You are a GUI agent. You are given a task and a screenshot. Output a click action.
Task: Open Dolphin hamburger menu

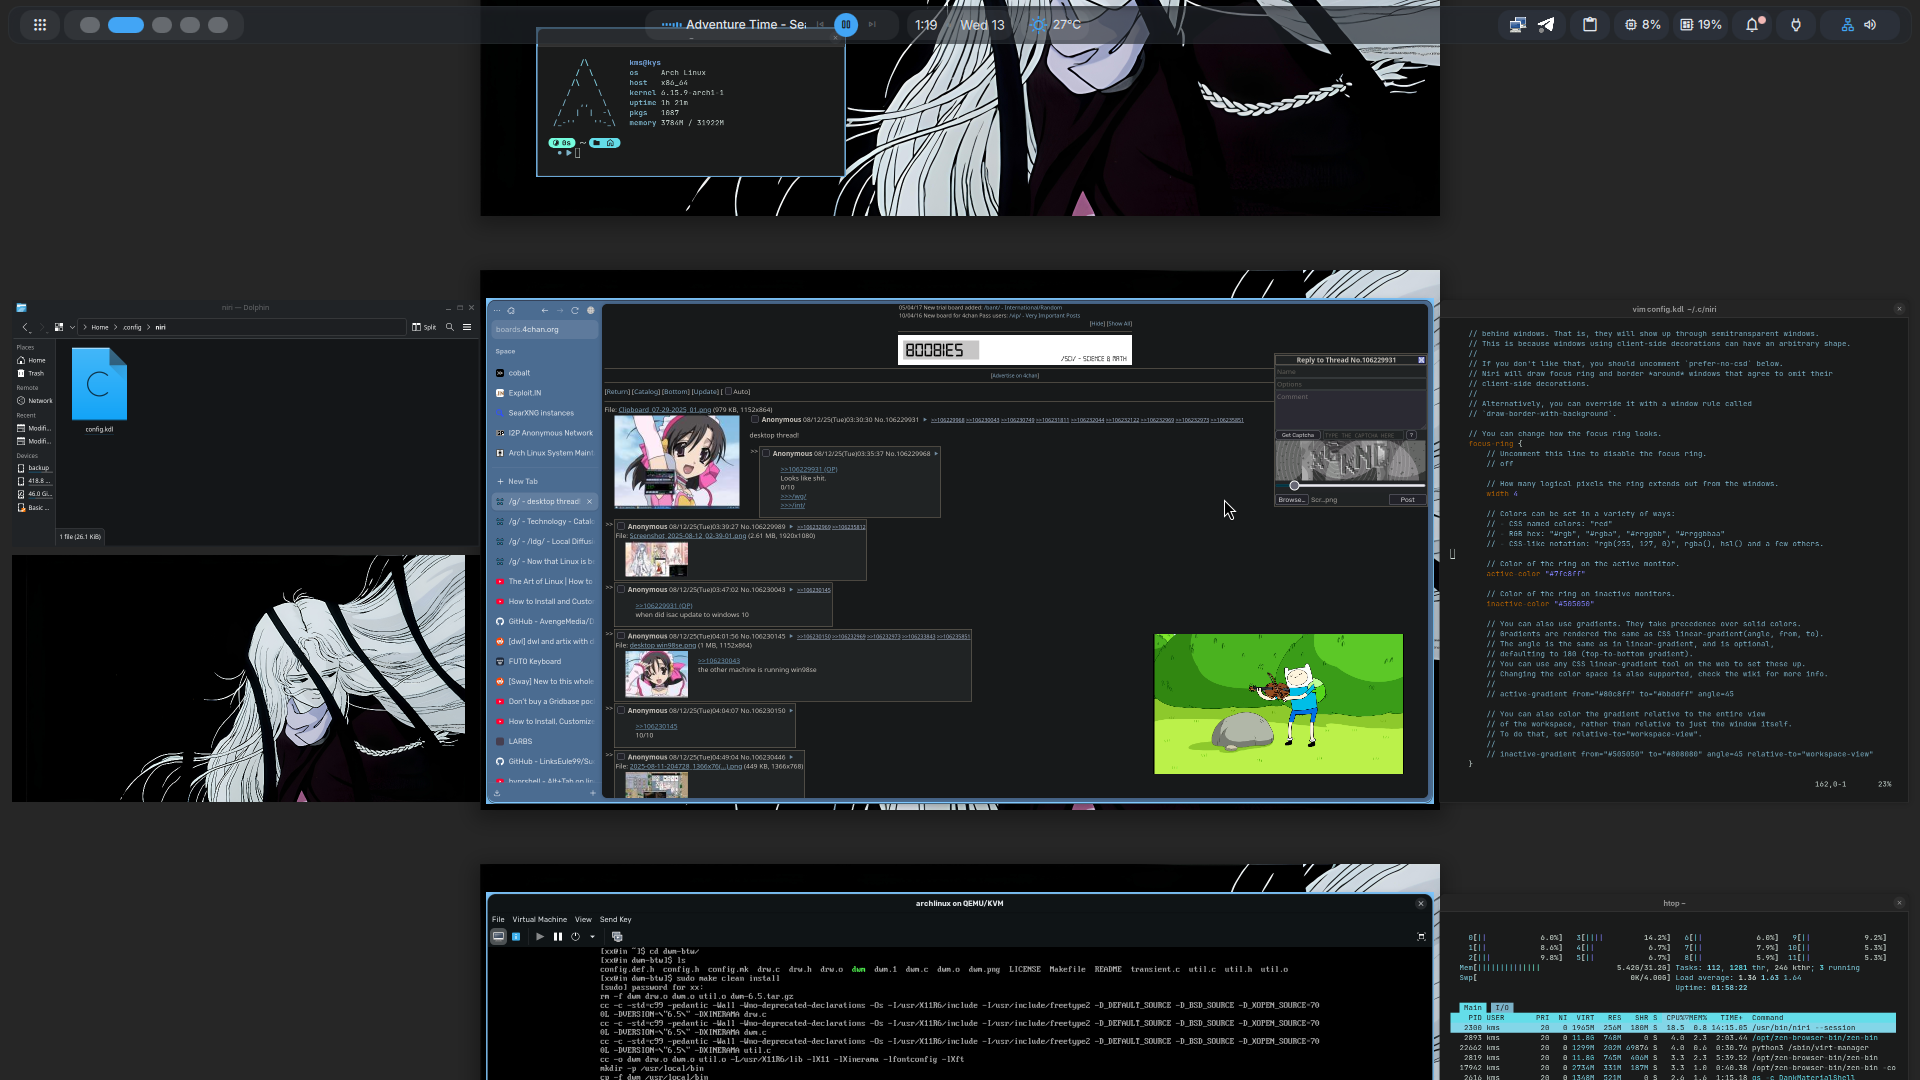pos(467,327)
